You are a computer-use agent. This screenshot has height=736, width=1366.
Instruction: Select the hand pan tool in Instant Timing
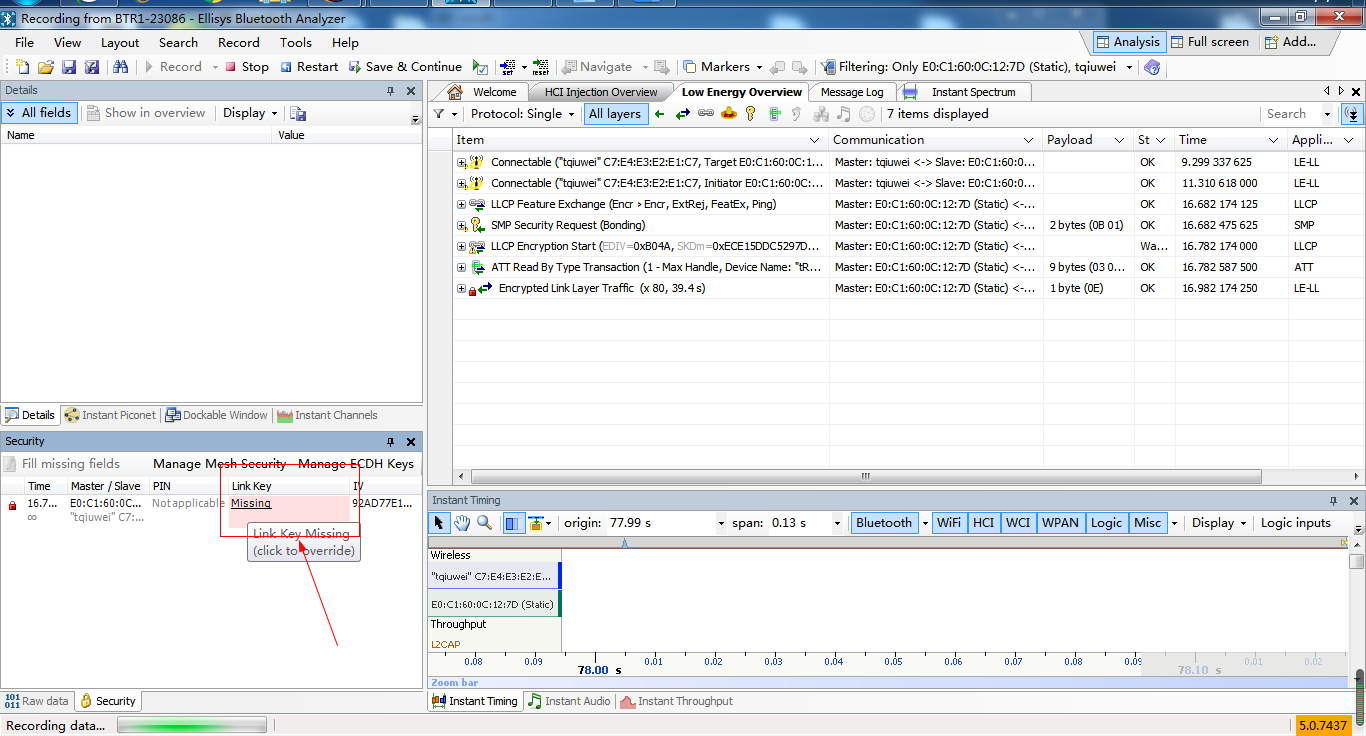click(x=462, y=523)
